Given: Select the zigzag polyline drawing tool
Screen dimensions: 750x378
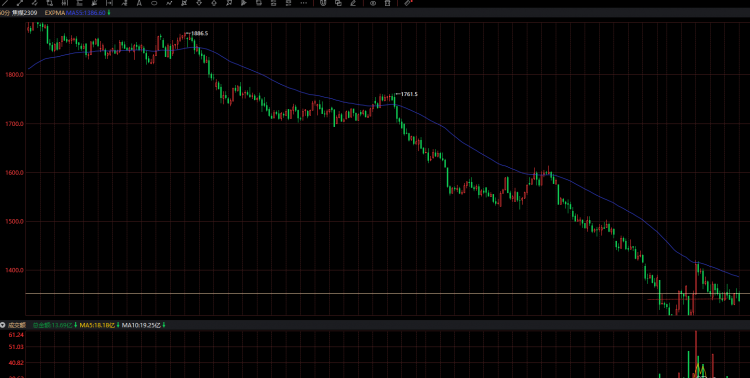Looking at the screenshot, I should [x=169, y=3].
